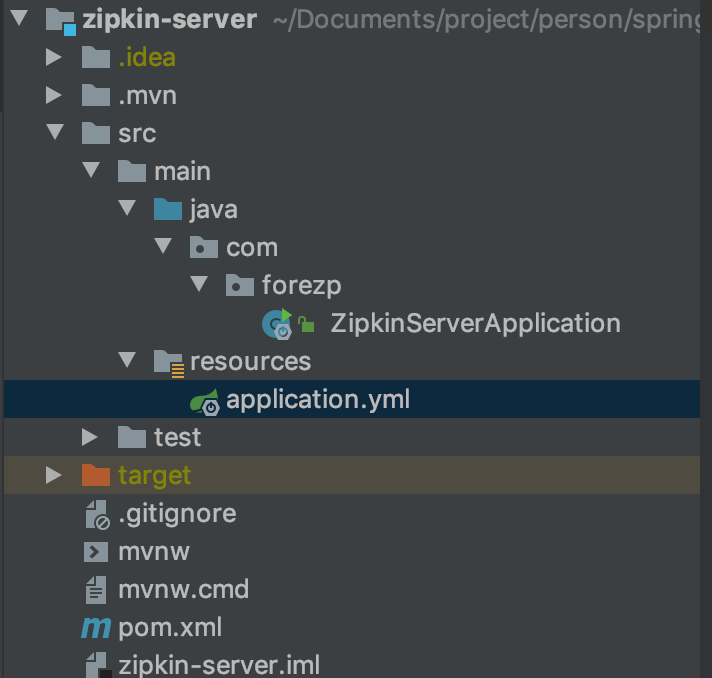The width and height of the screenshot is (712, 678).
Task: Expand the .mvn folder
Action: tap(54, 96)
